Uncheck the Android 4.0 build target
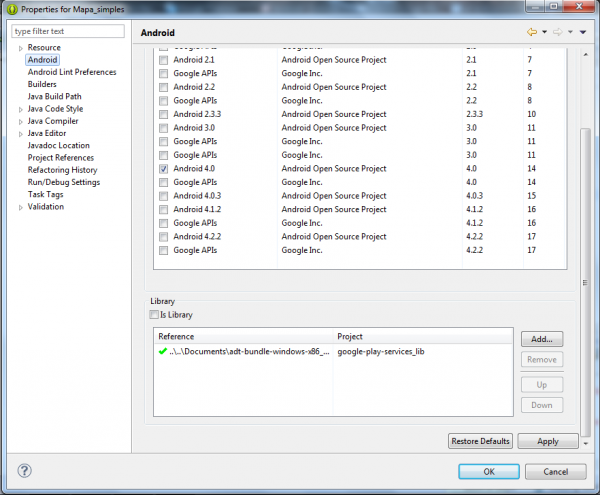600x495 pixels. pyautogui.click(x=164, y=169)
